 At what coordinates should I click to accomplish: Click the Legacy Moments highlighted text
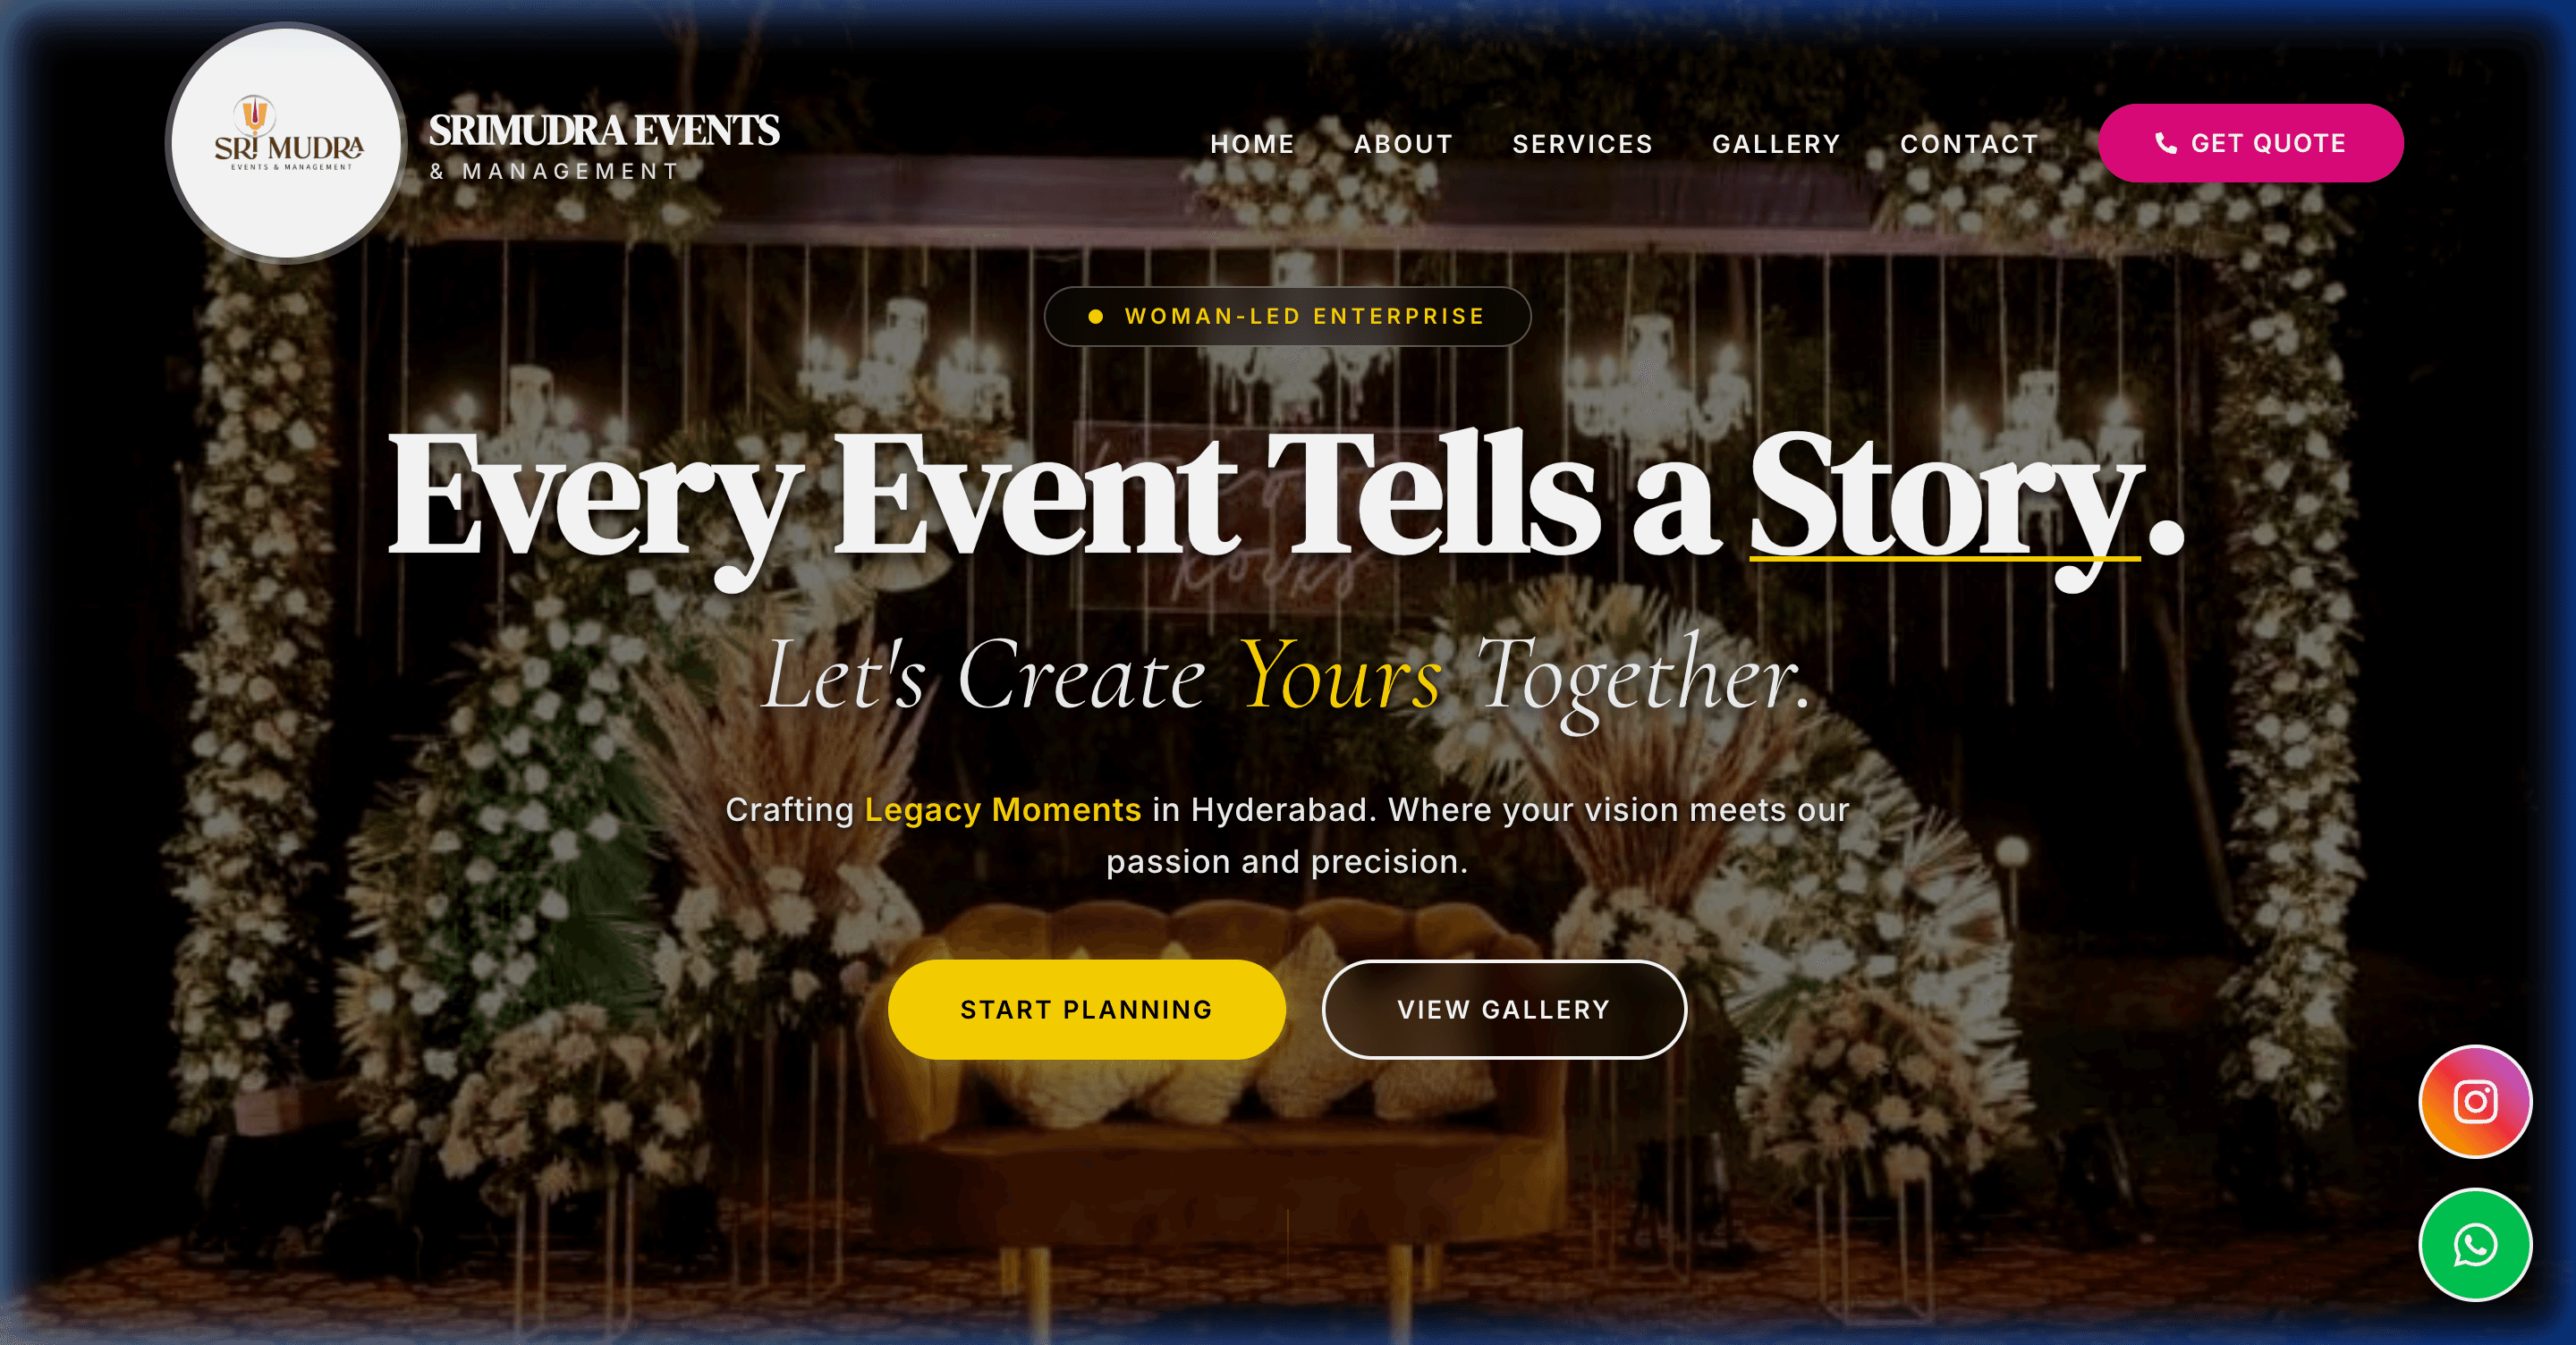[x=1002, y=809]
